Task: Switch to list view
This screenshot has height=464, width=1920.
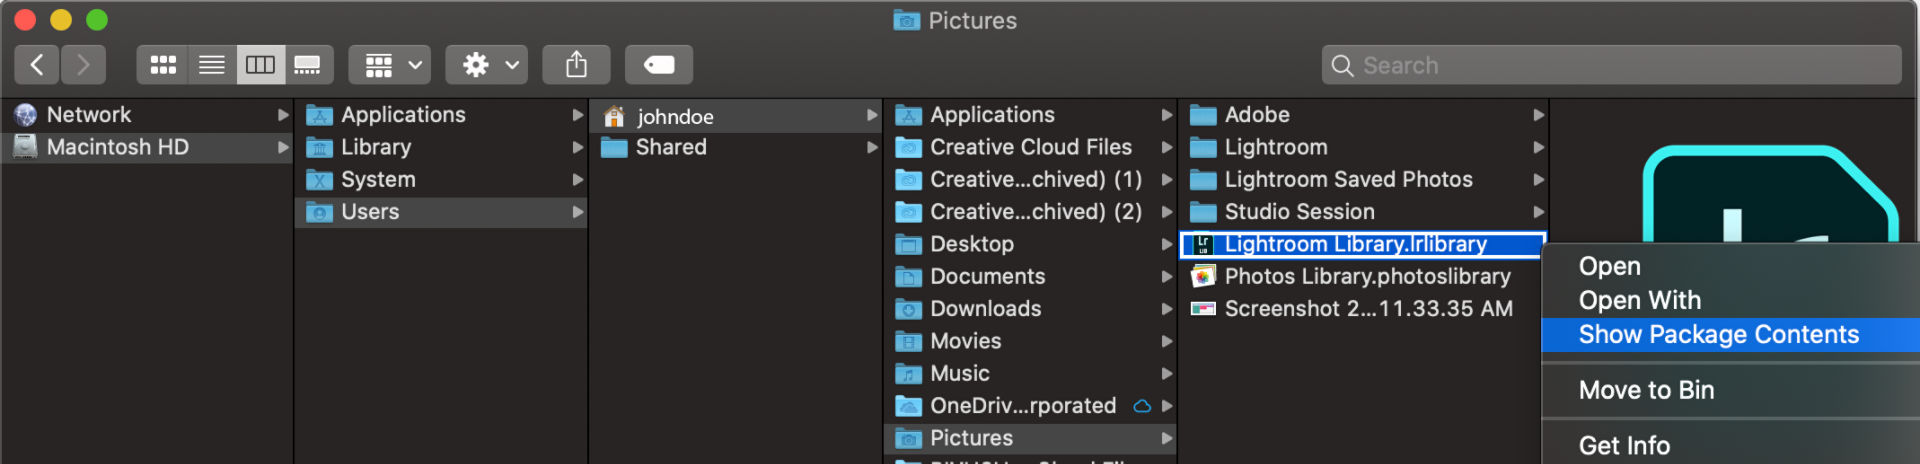Action: tap(212, 65)
